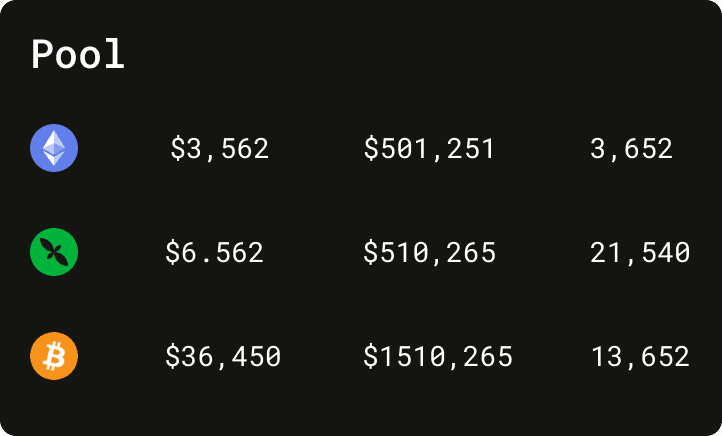Open the Ethereum pool row
This screenshot has height=436, width=722.
pos(360,150)
